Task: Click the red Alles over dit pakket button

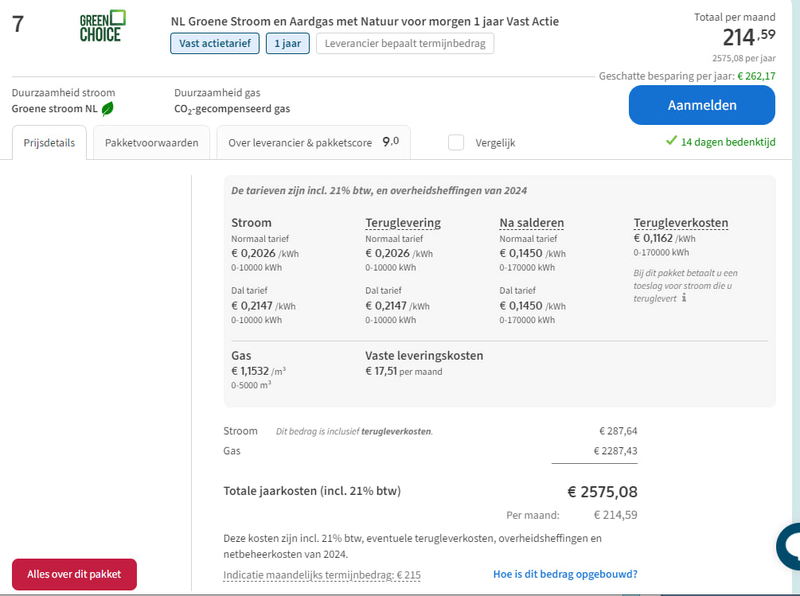Action: 75,574
